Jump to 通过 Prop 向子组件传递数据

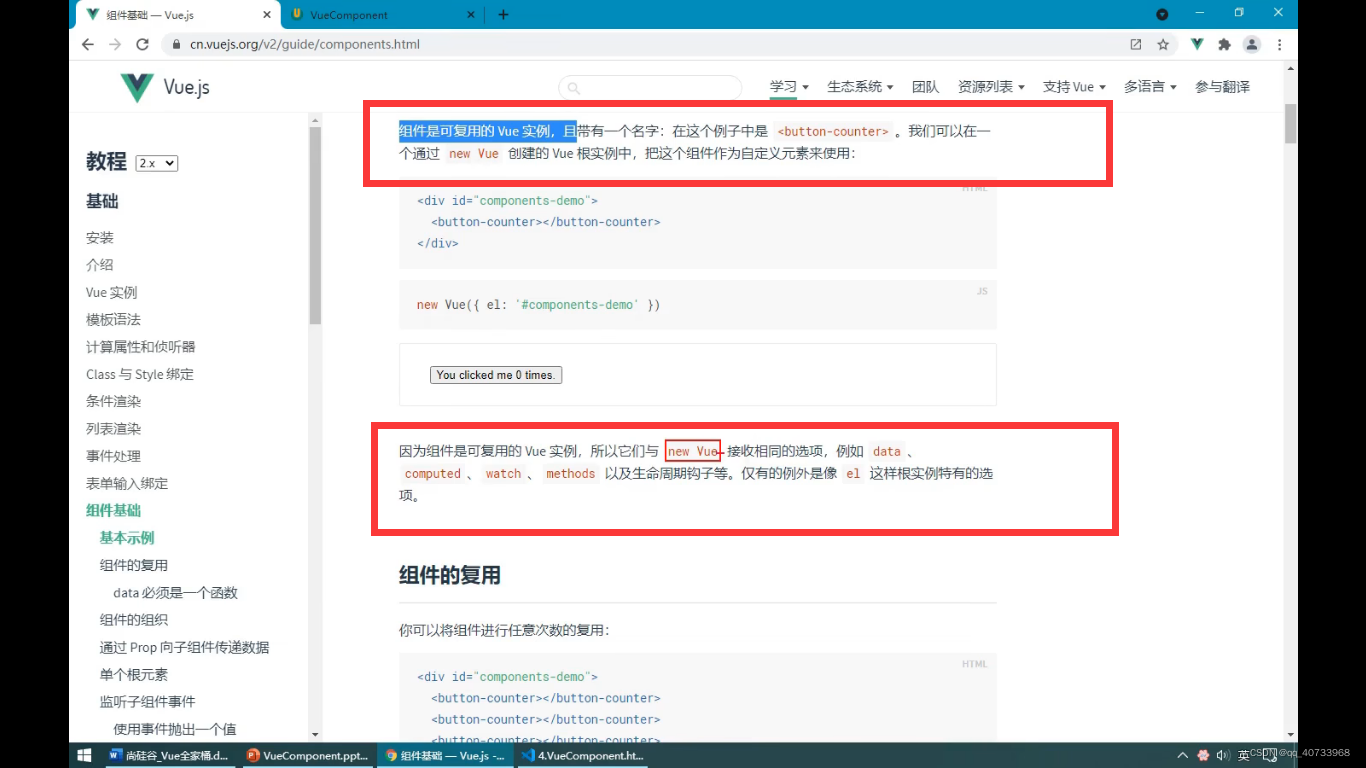tap(184, 647)
